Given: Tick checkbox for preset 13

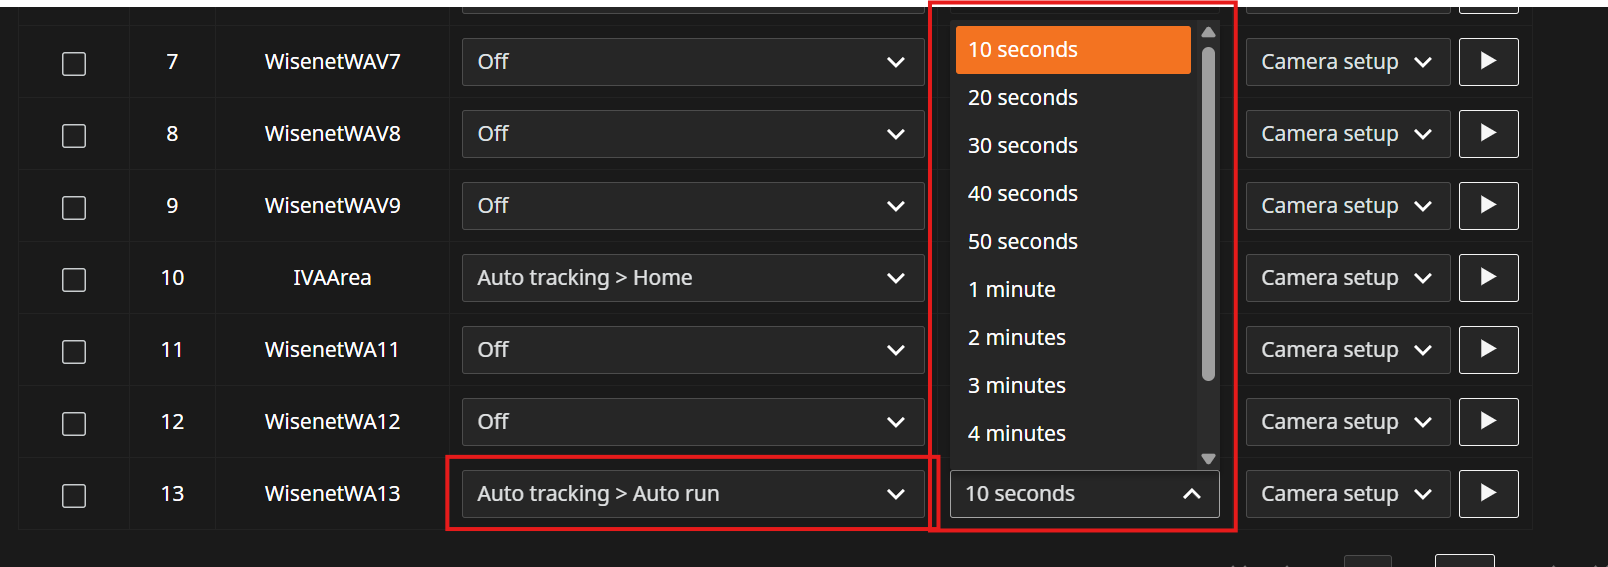Looking at the screenshot, I should 74,496.
